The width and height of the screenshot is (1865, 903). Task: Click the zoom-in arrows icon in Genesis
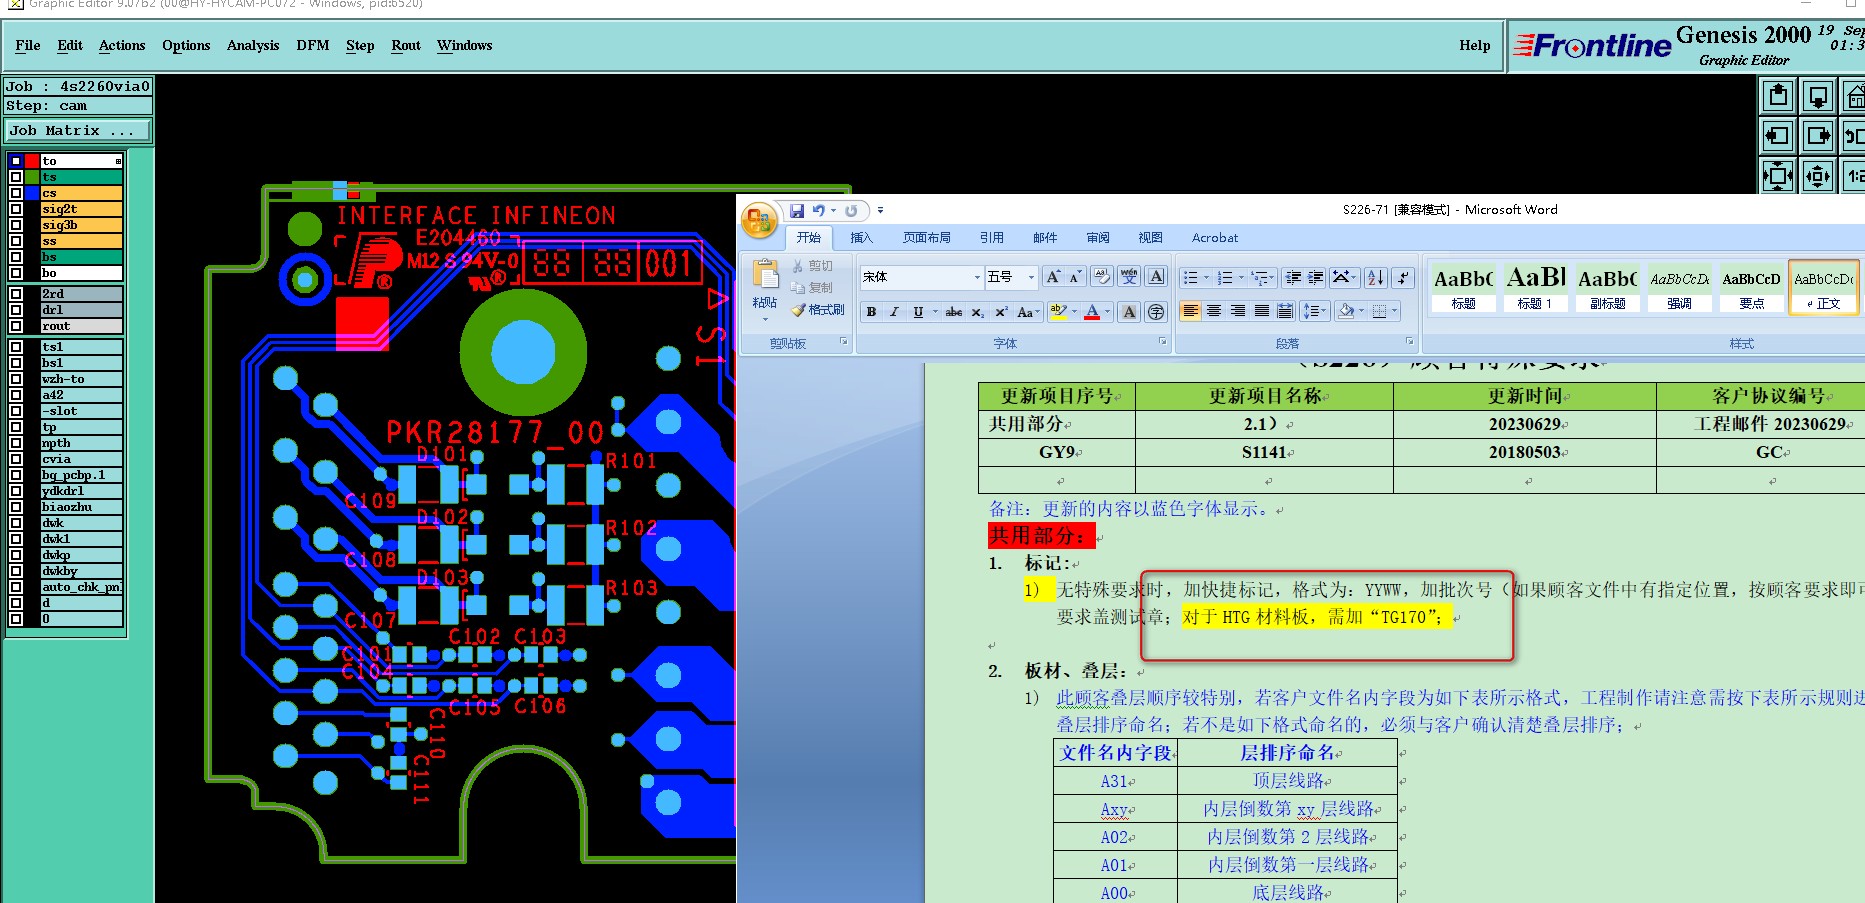pos(1818,176)
